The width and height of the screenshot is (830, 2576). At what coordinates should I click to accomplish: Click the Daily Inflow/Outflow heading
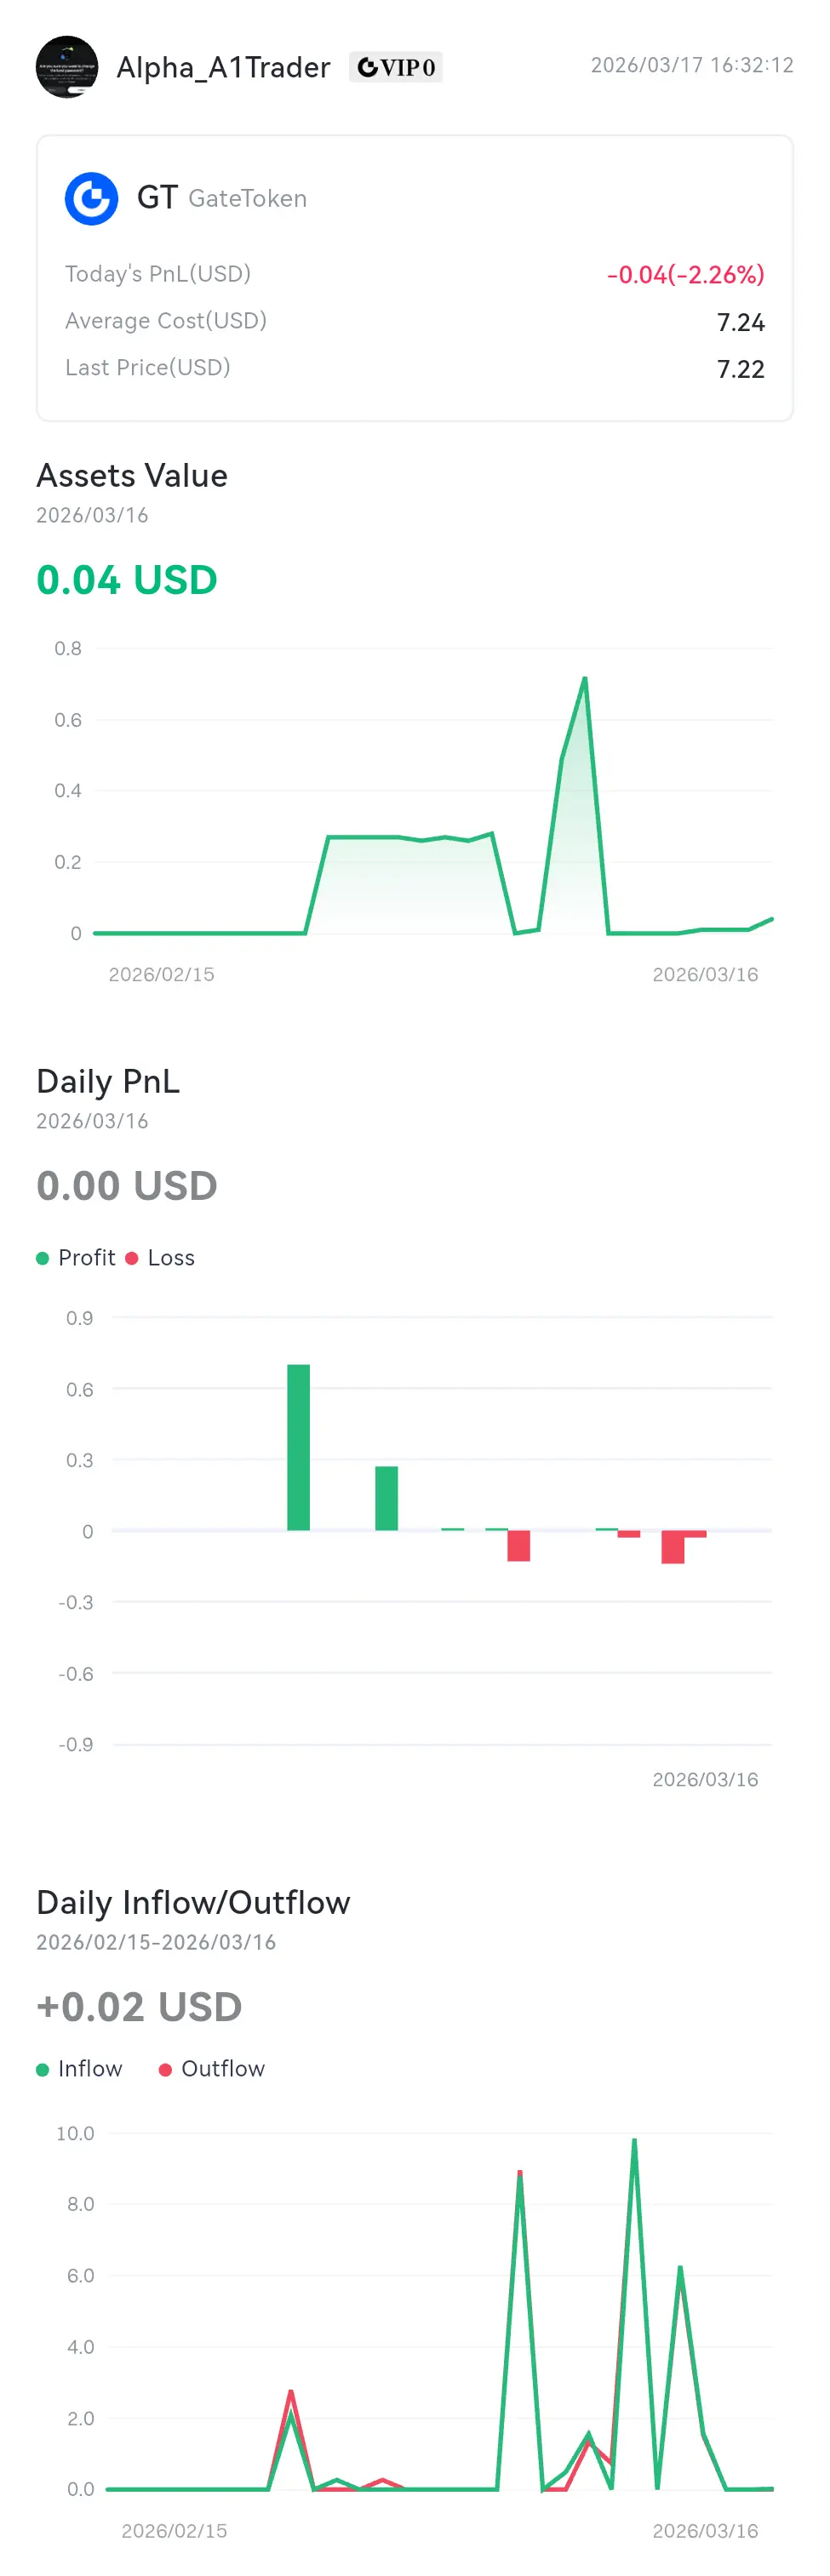click(x=193, y=1902)
